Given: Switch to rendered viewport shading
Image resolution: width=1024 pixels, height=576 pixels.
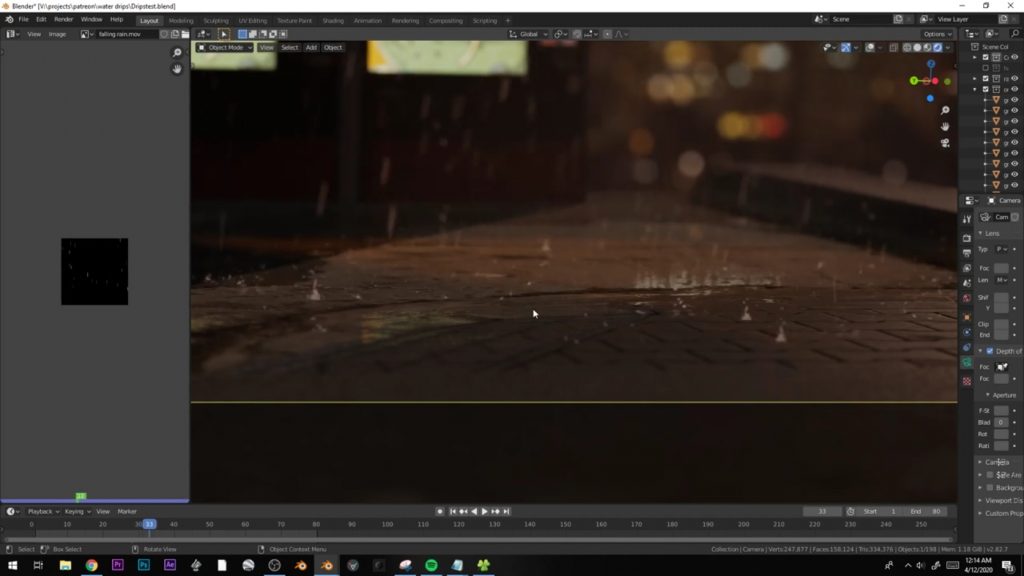Looking at the screenshot, I should point(938,48).
